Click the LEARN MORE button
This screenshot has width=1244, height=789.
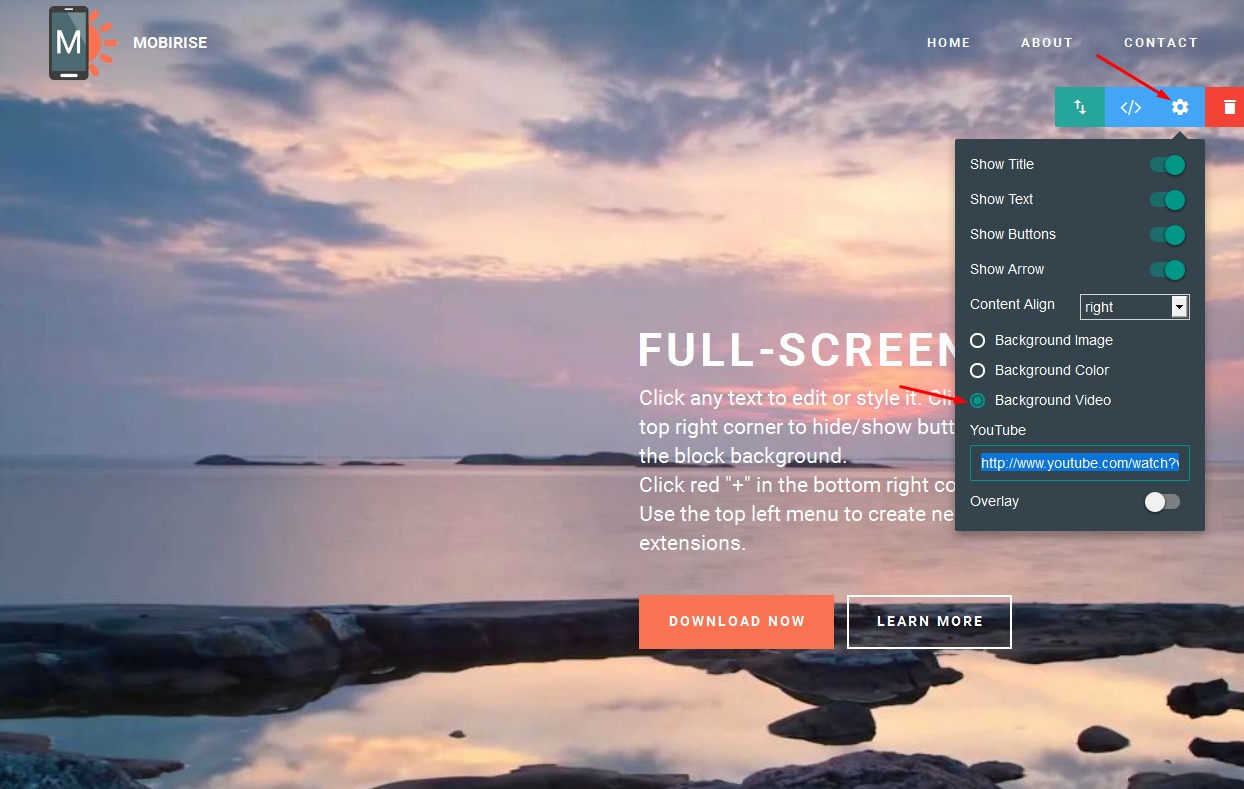(x=929, y=621)
